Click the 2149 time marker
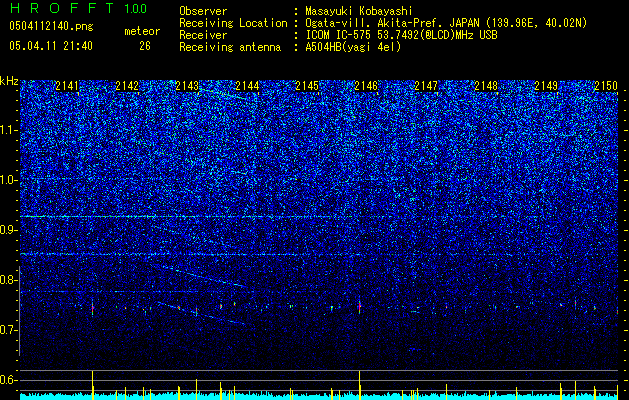The image size is (629, 400). coord(546,85)
